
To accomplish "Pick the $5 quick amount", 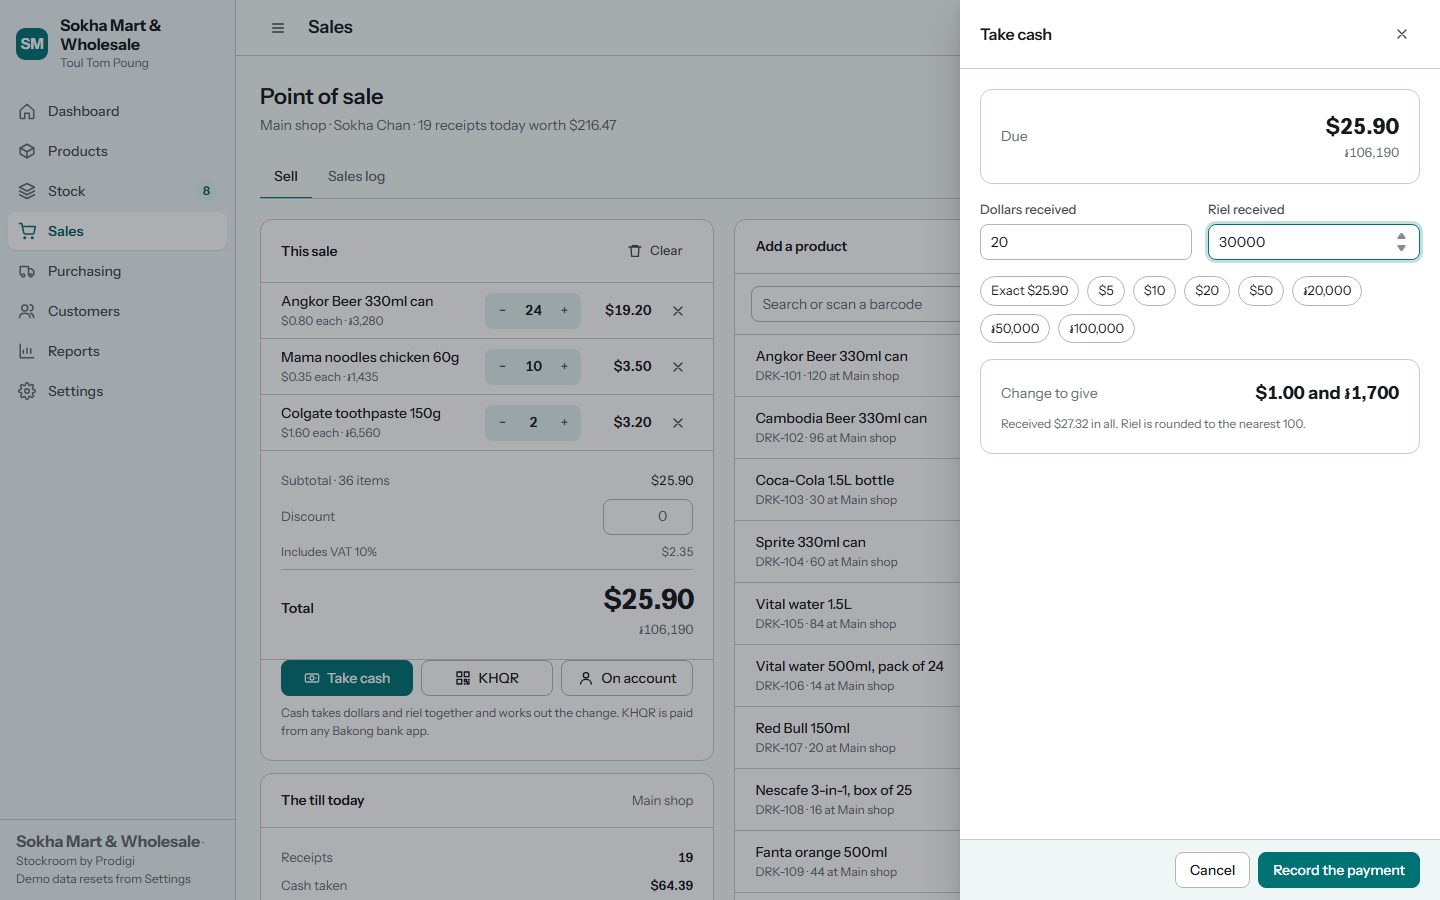I will tap(1106, 291).
